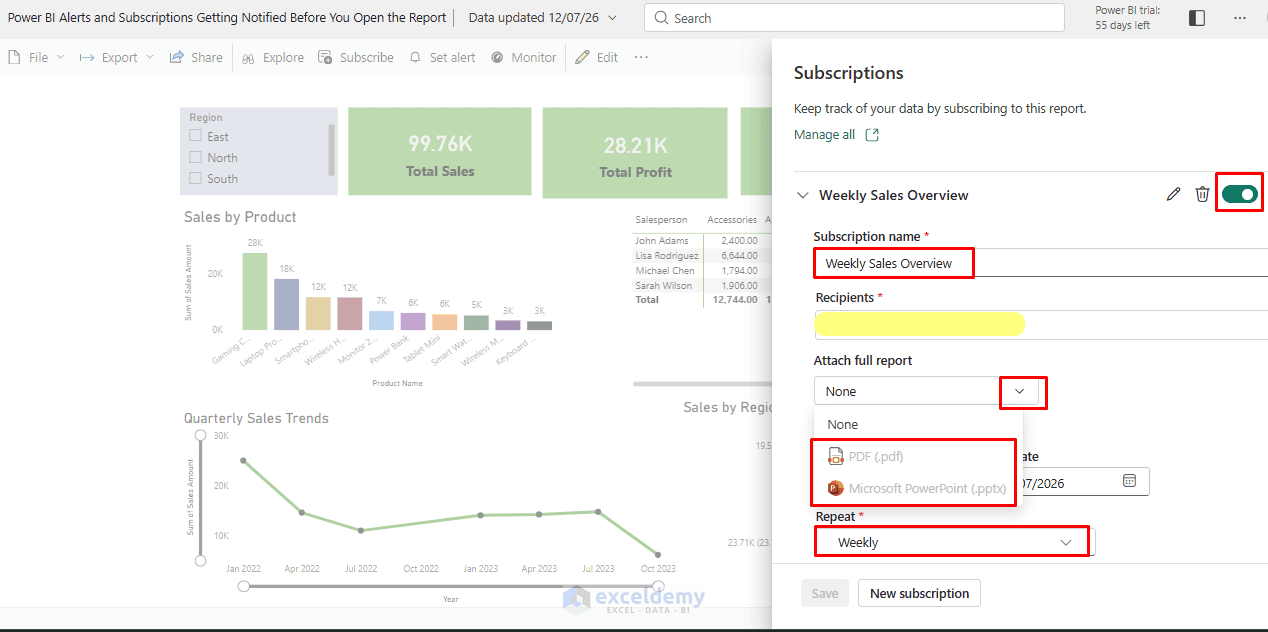Viewport: 1268px width, 632px height.
Task: Click the Laptop bar labeled 18K
Action: (x=287, y=304)
